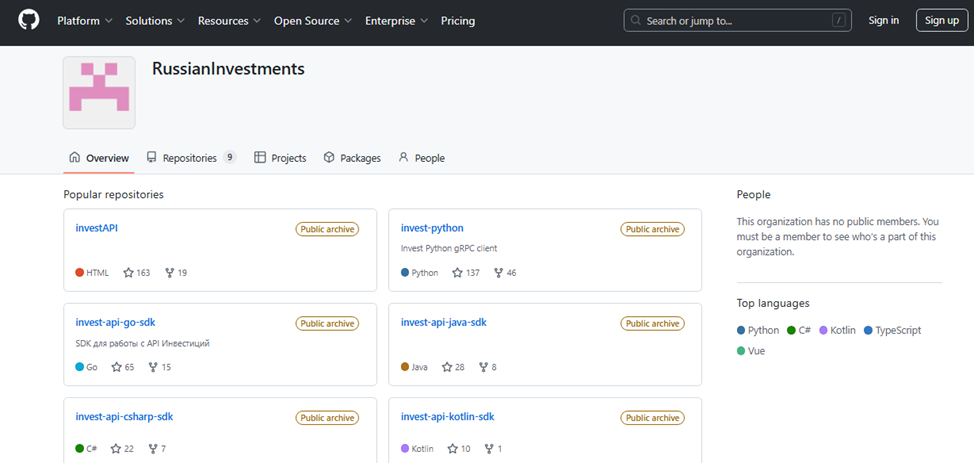This screenshot has height=463, width=974.
Task: Open the RussianInvestments avatar image
Action: [99, 93]
